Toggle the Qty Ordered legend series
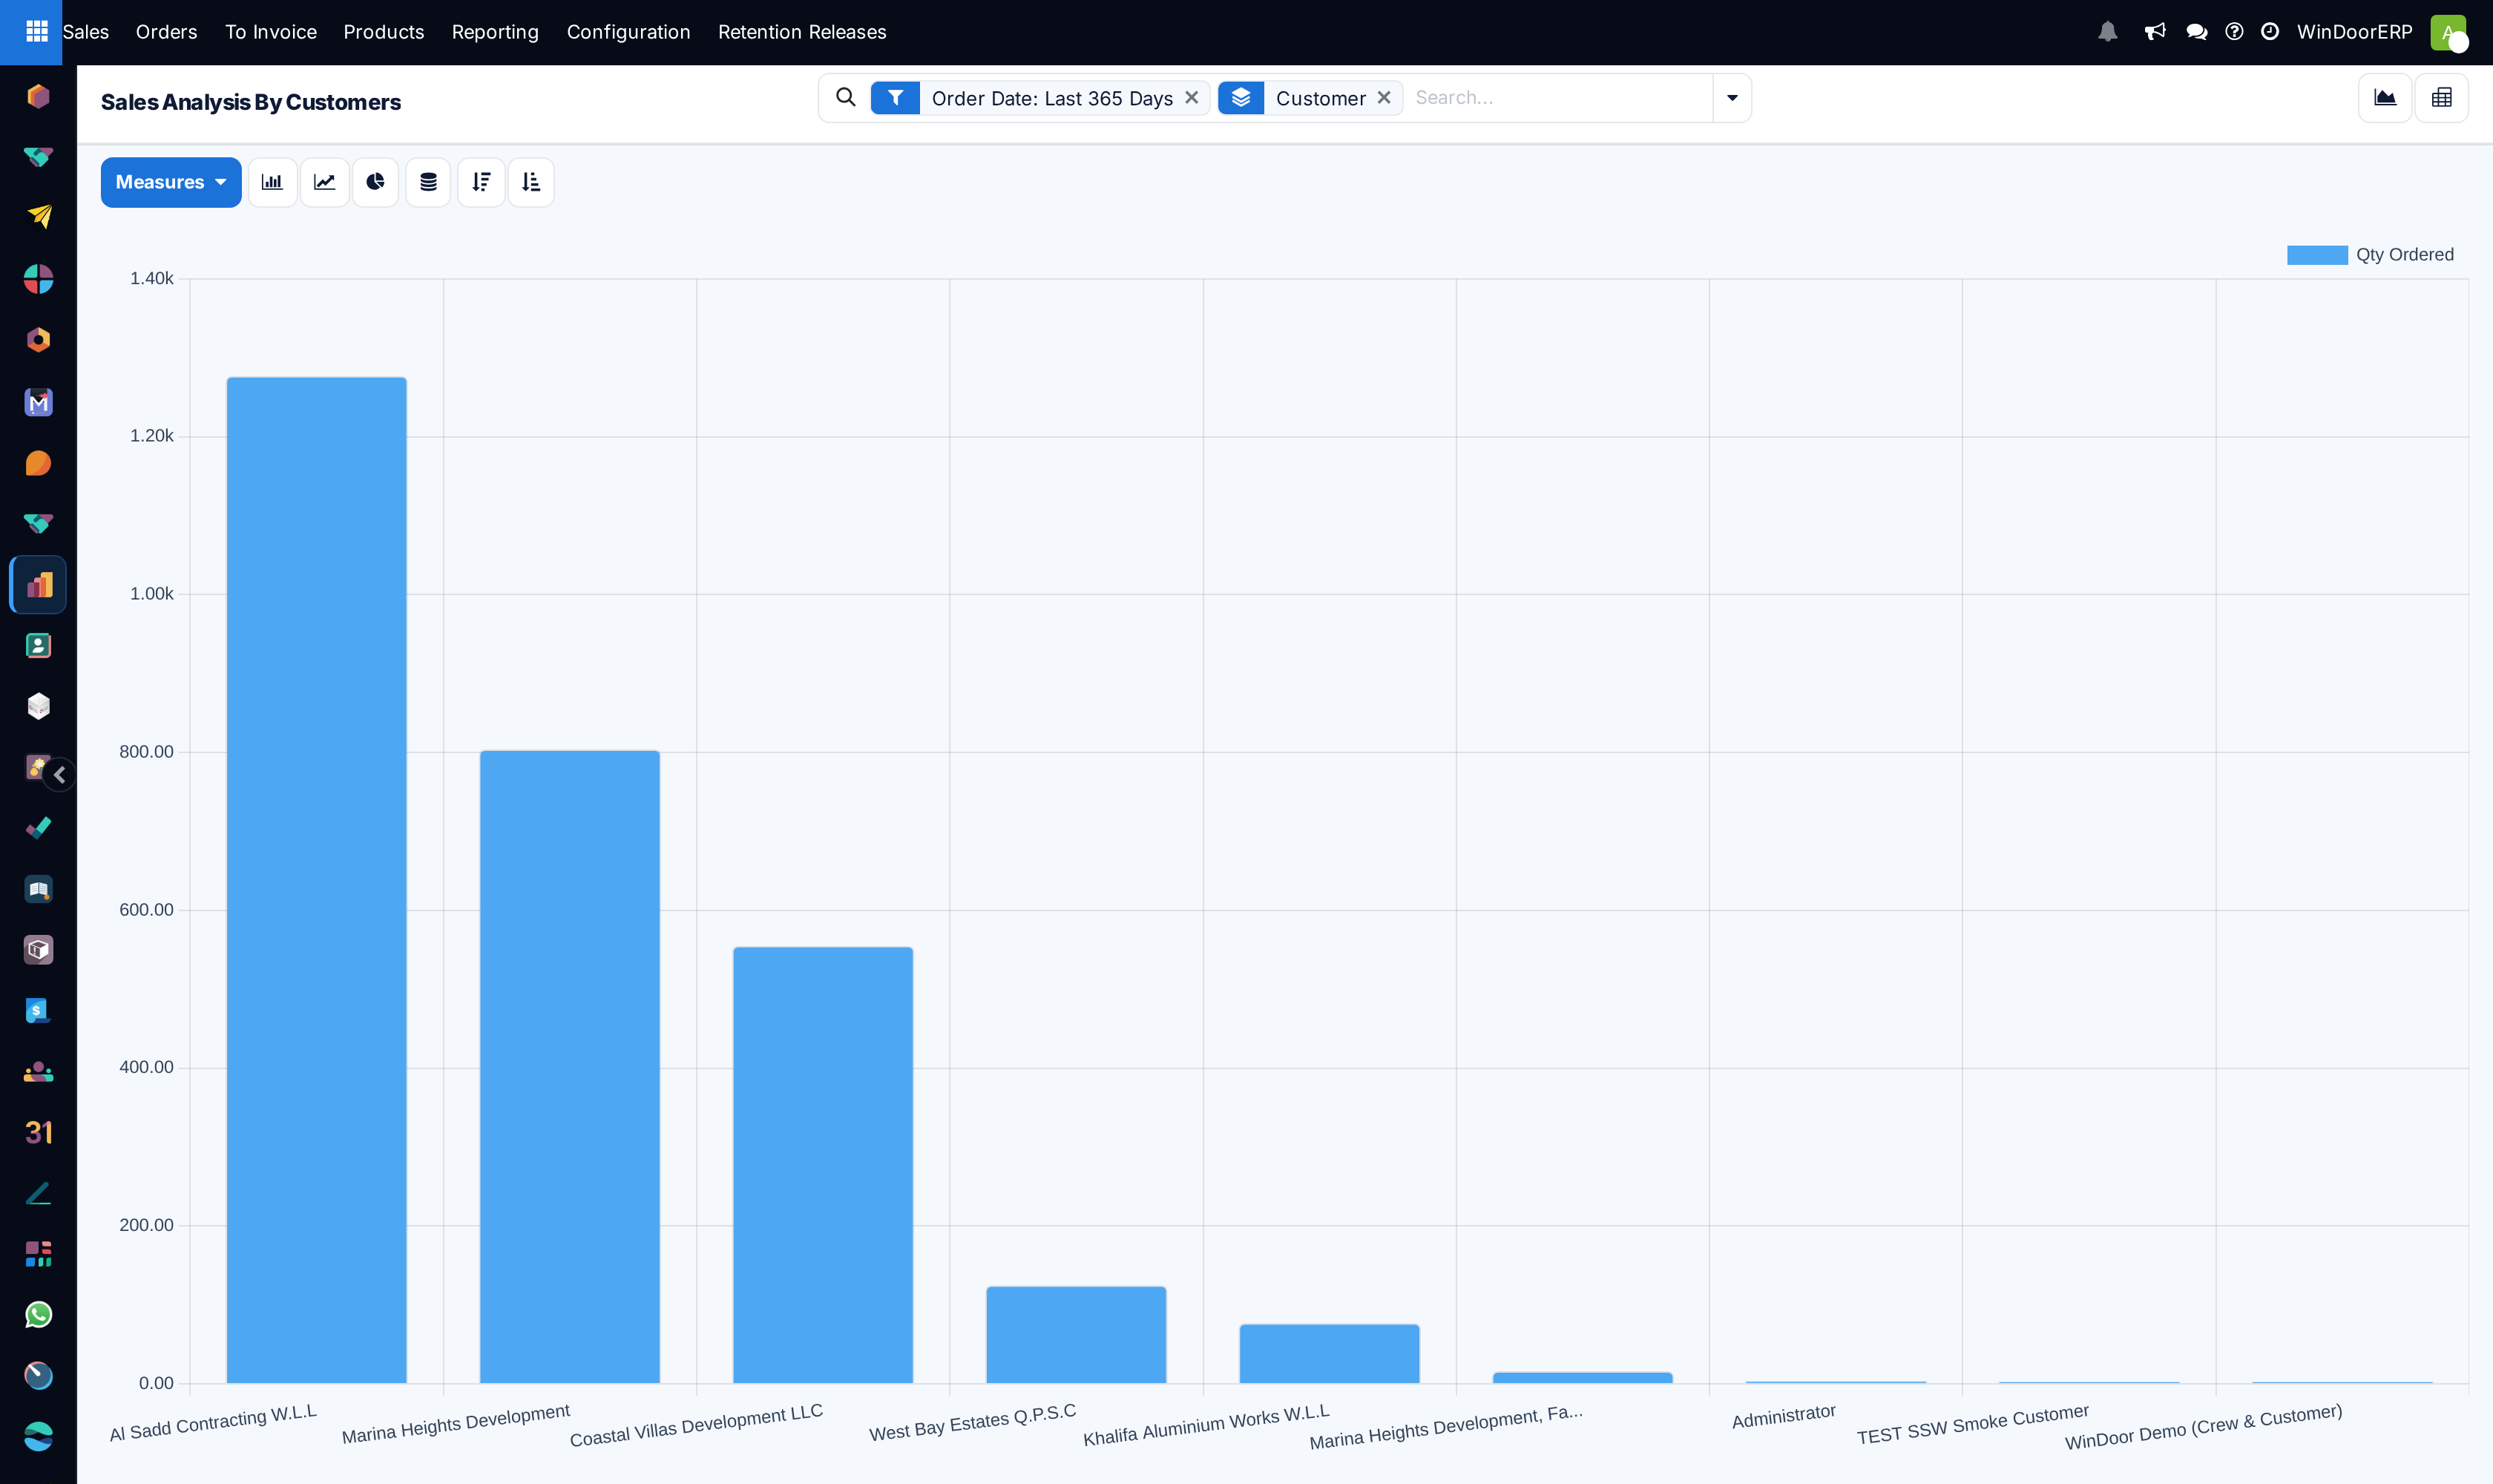 [x=2370, y=255]
